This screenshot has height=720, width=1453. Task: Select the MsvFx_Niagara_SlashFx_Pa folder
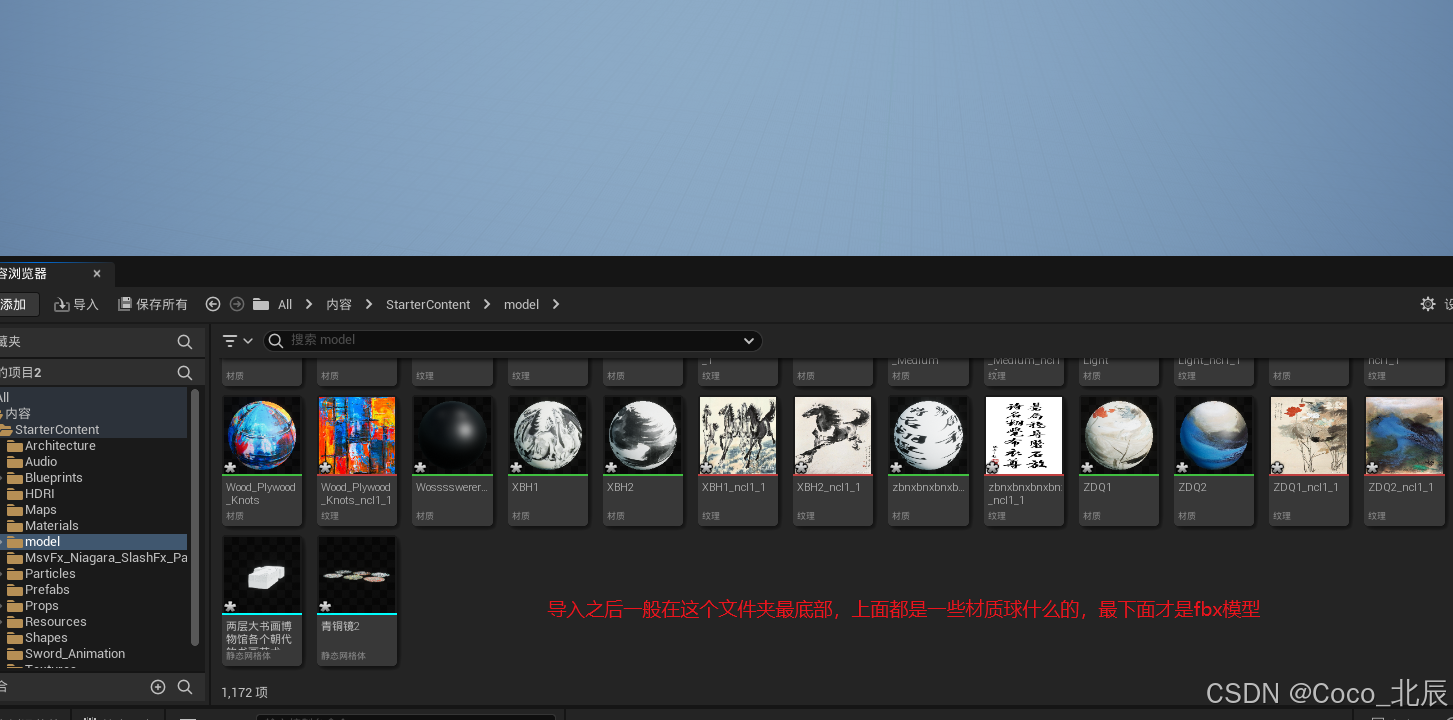click(x=106, y=558)
